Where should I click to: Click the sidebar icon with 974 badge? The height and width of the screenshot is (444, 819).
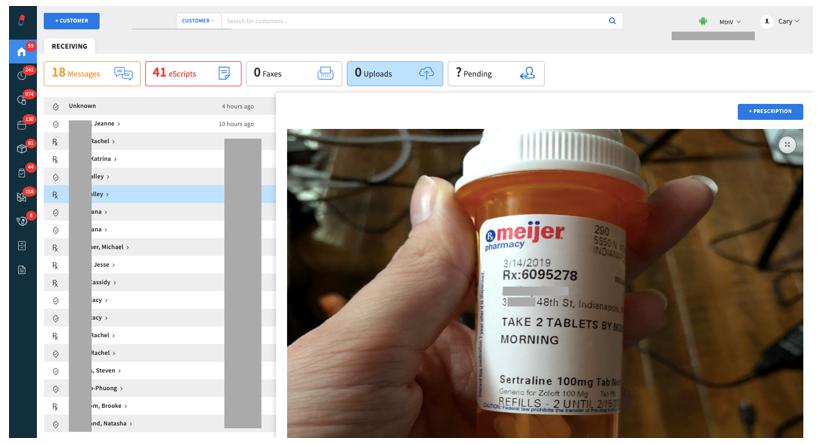click(21, 100)
